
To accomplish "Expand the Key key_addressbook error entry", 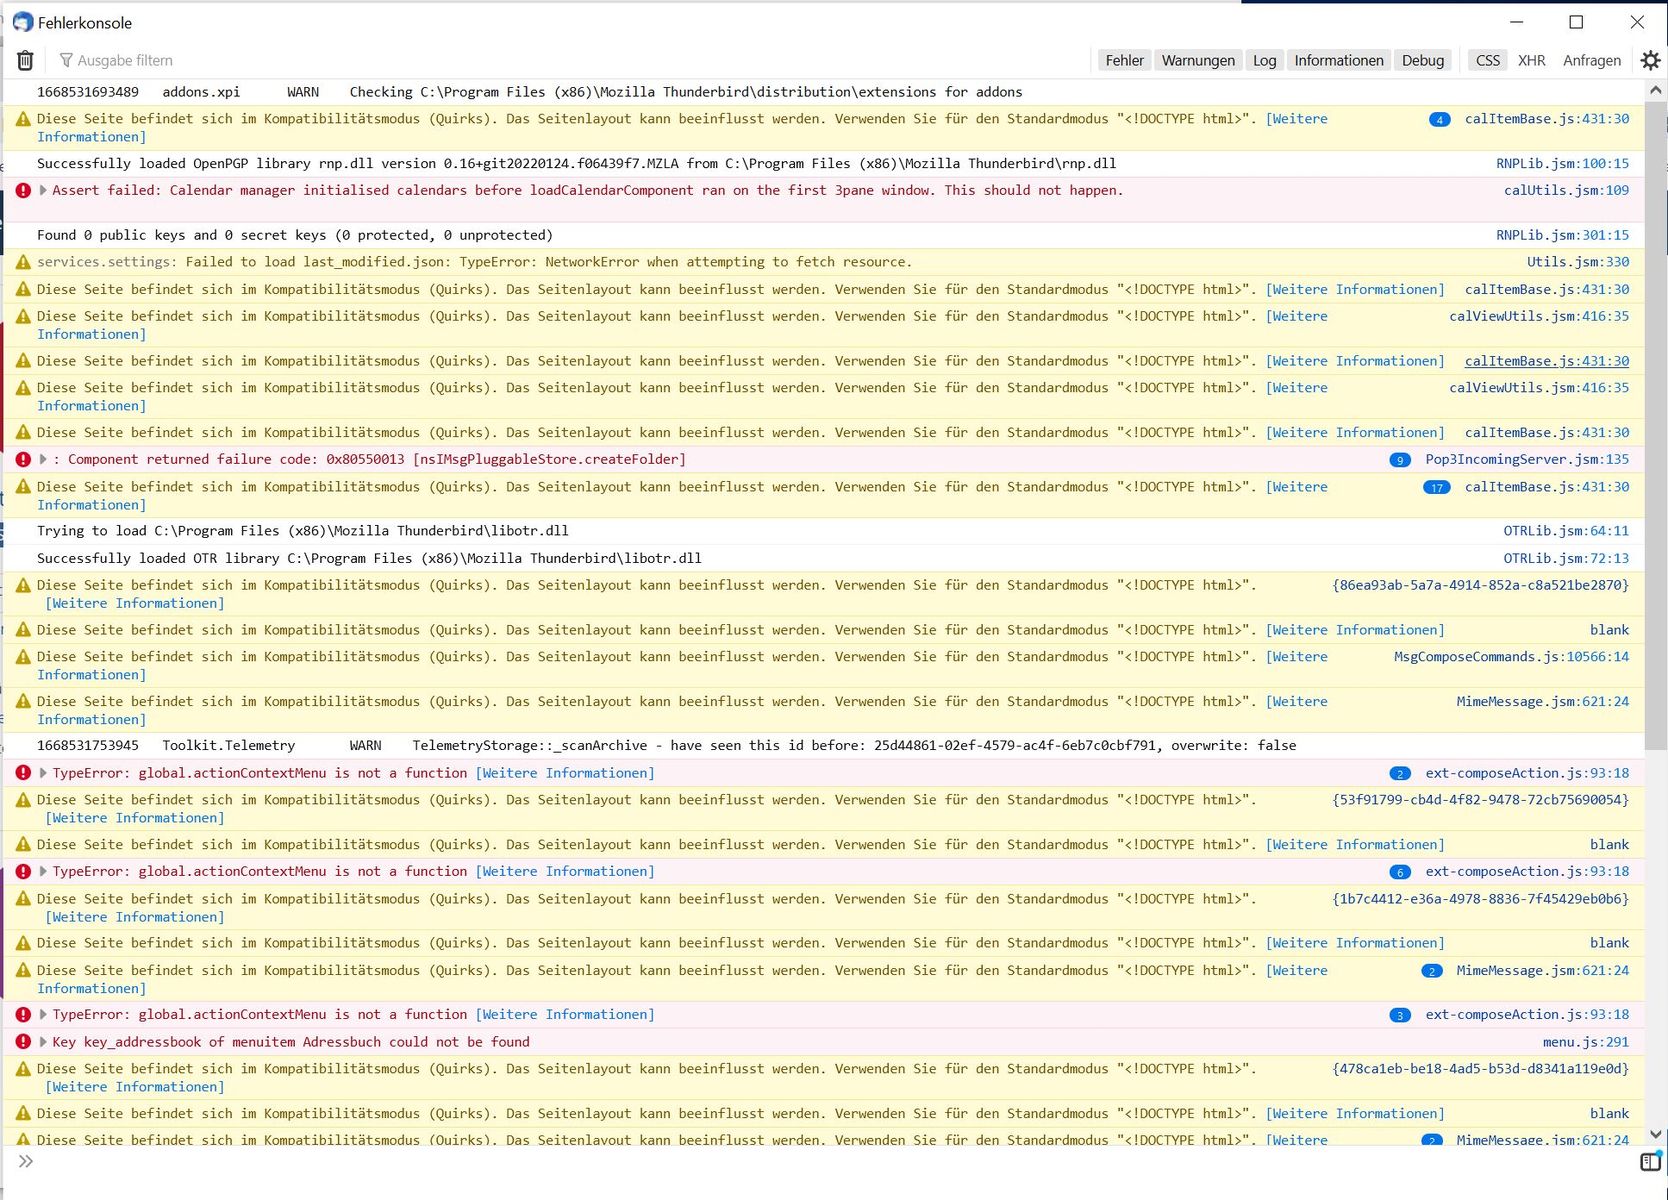I will pyautogui.click(x=43, y=1042).
